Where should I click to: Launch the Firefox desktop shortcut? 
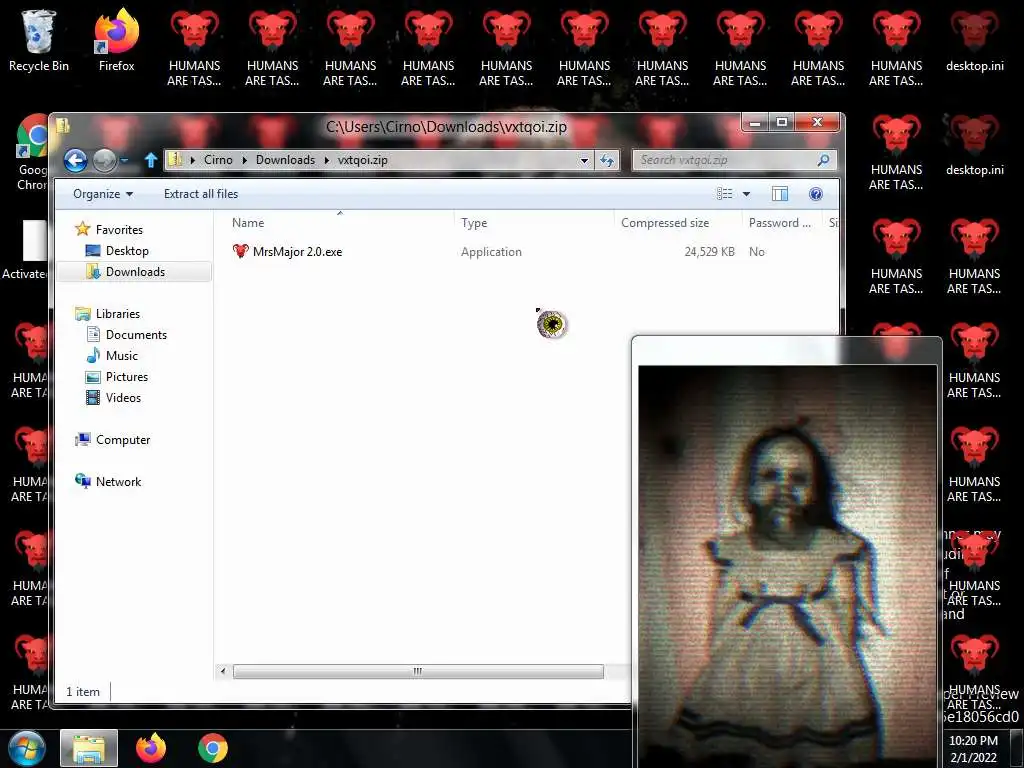click(116, 40)
